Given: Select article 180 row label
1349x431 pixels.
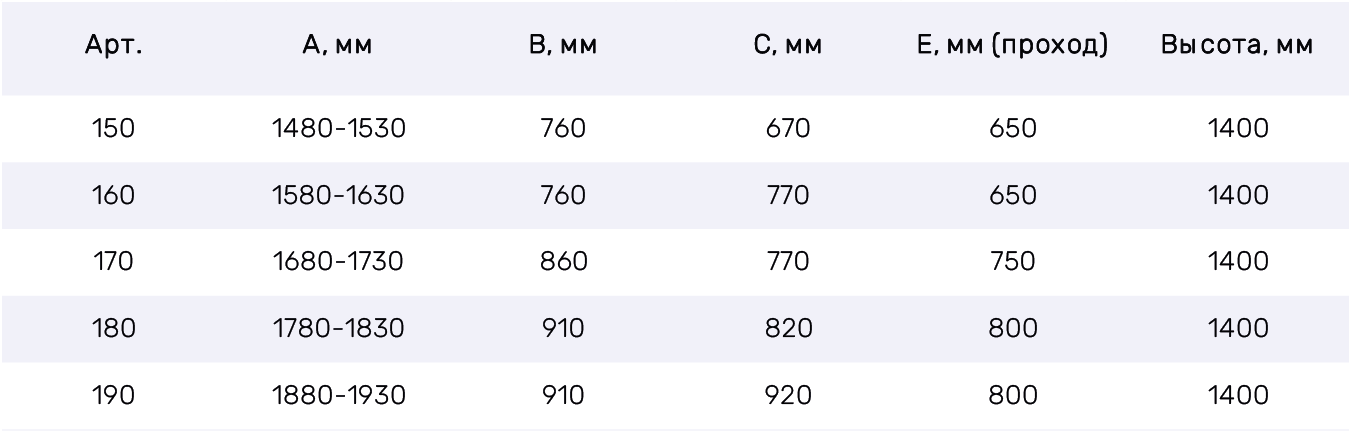Looking at the screenshot, I should 113,329.
